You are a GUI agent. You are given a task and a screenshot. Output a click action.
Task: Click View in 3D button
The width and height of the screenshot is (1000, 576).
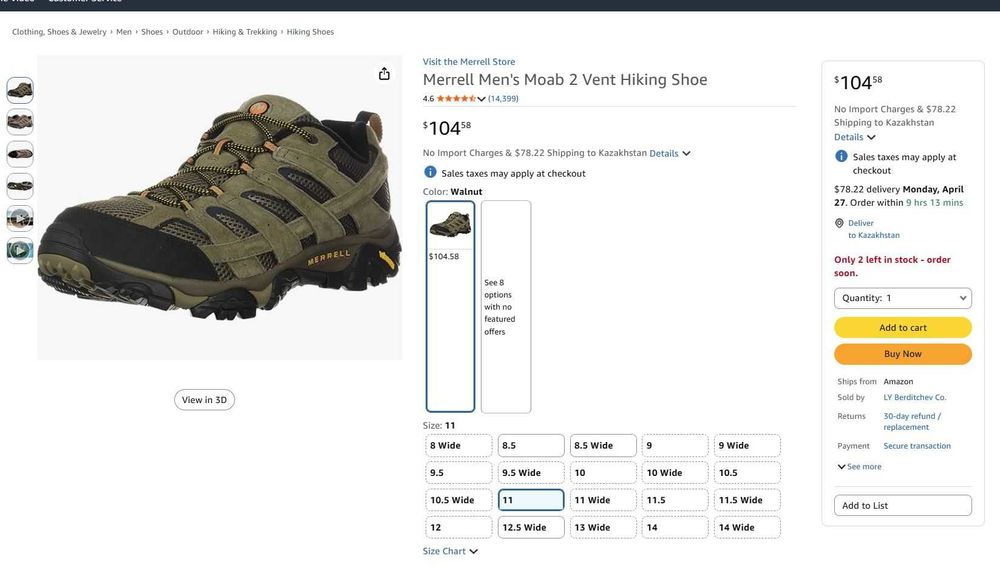(x=204, y=400)
